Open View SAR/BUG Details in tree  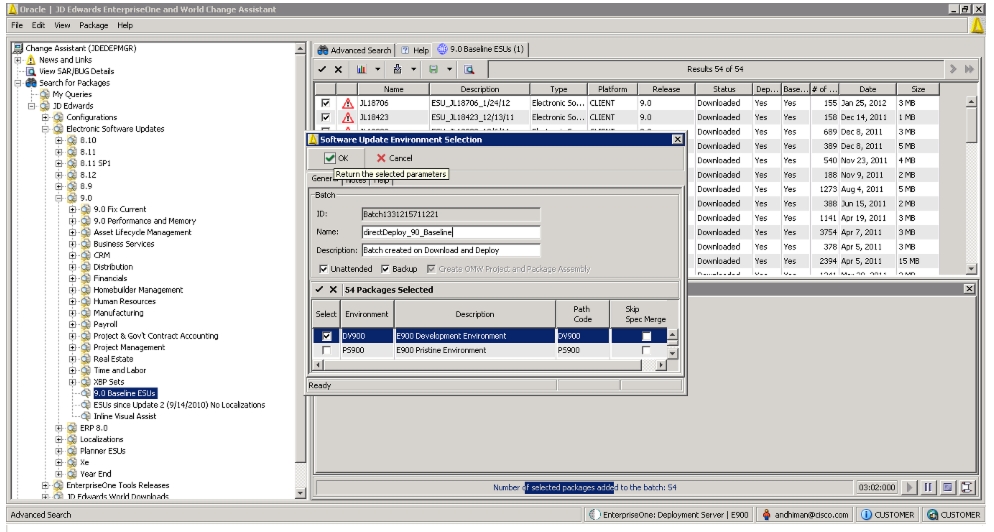pyautogui.click(x=76, y=71)
